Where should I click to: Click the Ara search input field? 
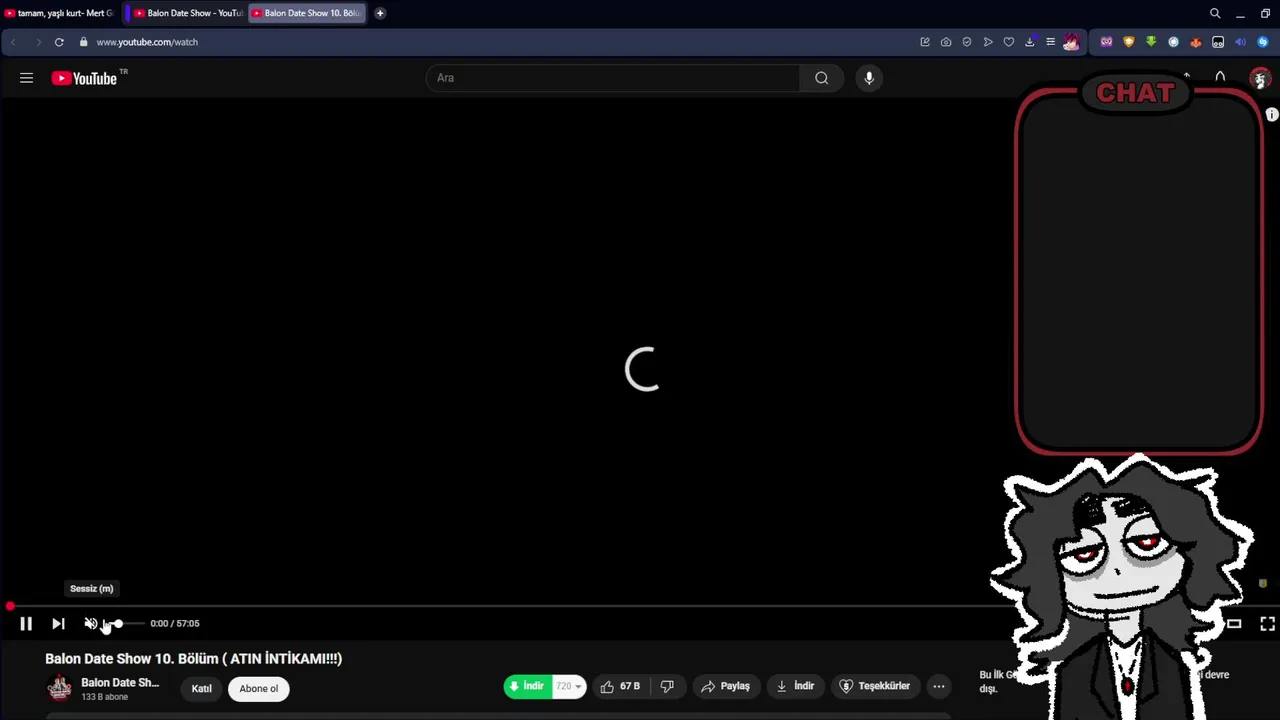point(613,78)
